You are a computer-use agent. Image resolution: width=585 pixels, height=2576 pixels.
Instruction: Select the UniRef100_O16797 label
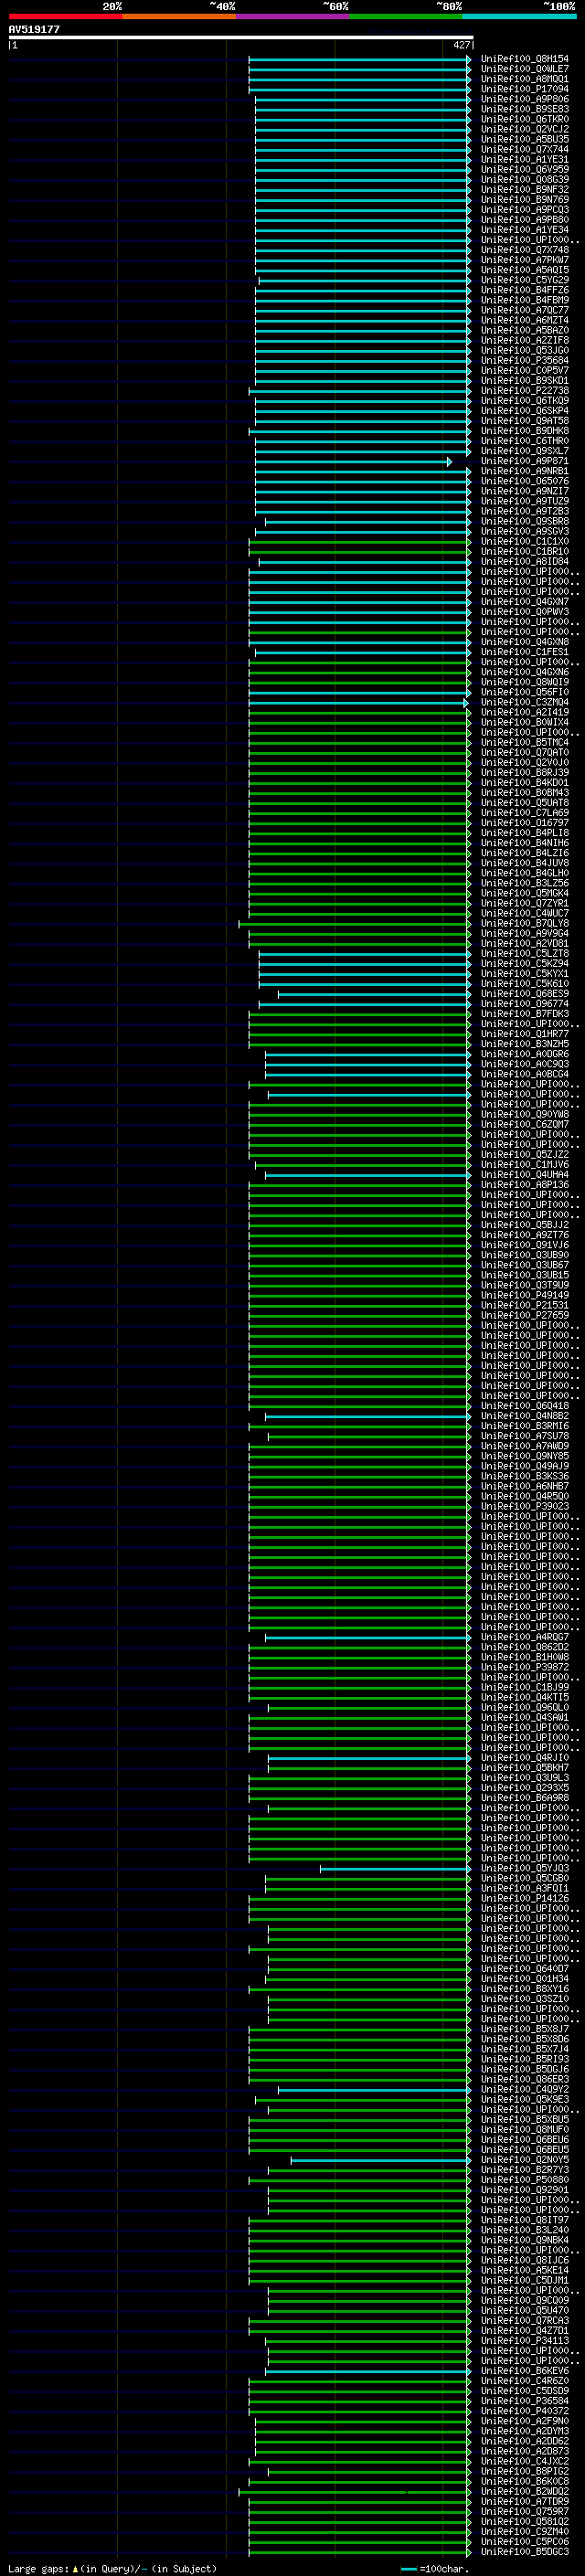click(524, 823)
